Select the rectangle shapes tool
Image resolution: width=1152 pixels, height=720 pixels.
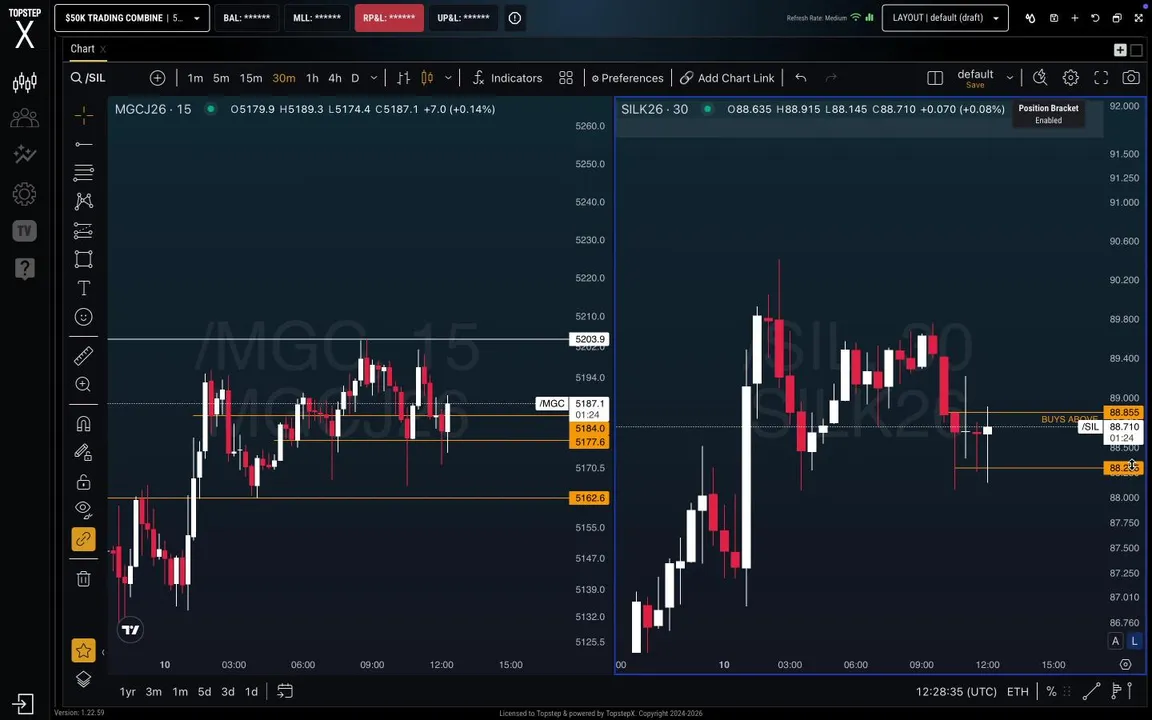[x=83, y=259]
